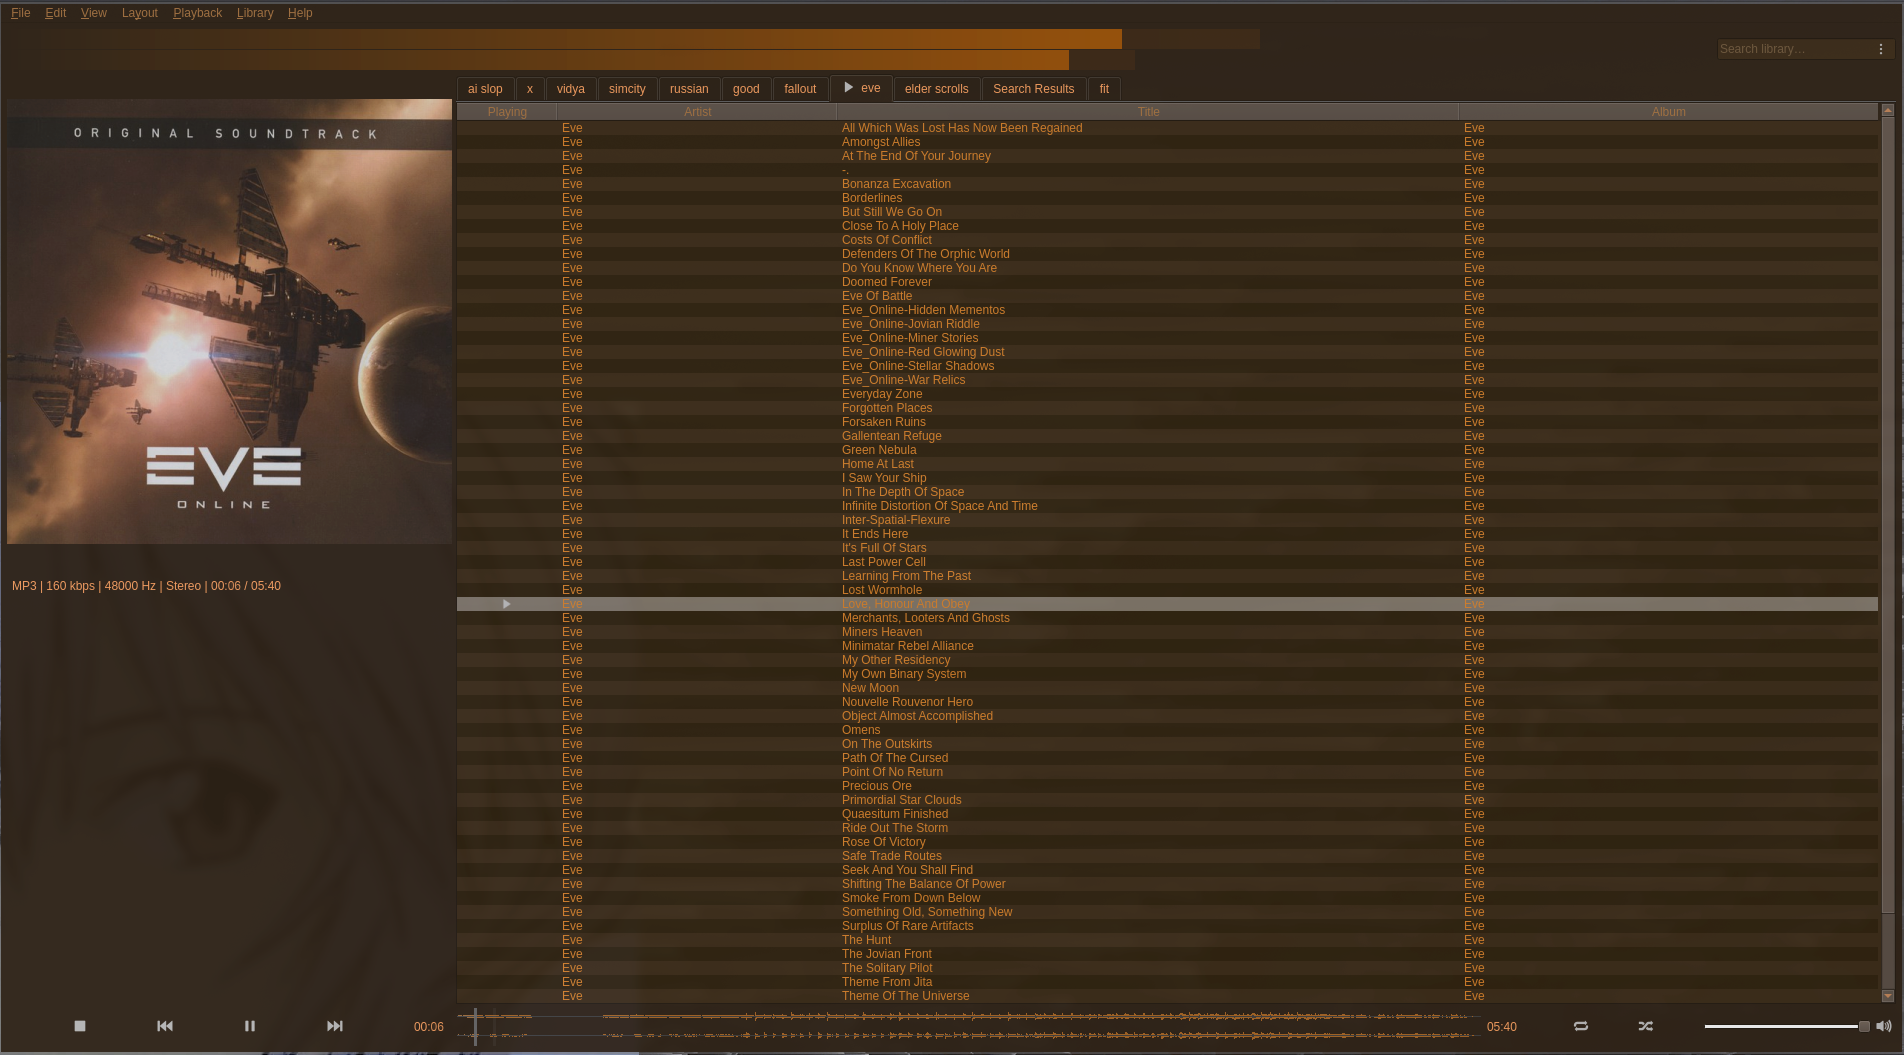Skip to the previous track
The width and height of the screenshot is (1904, 1055).
165,1026
